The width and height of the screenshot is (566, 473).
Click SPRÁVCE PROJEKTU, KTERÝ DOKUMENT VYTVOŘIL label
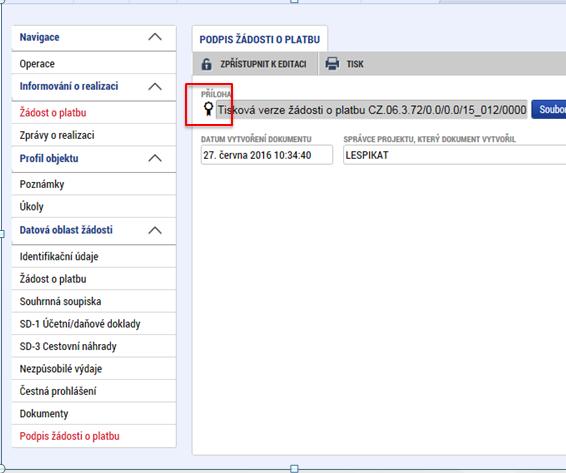(430, 139)
